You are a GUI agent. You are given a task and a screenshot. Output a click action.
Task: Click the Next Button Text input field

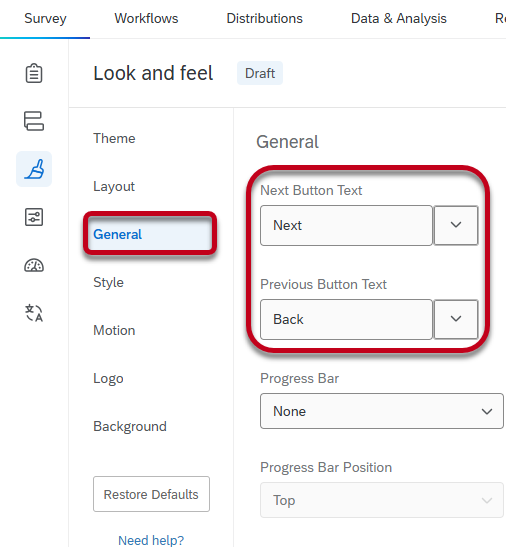click(346, 225)
